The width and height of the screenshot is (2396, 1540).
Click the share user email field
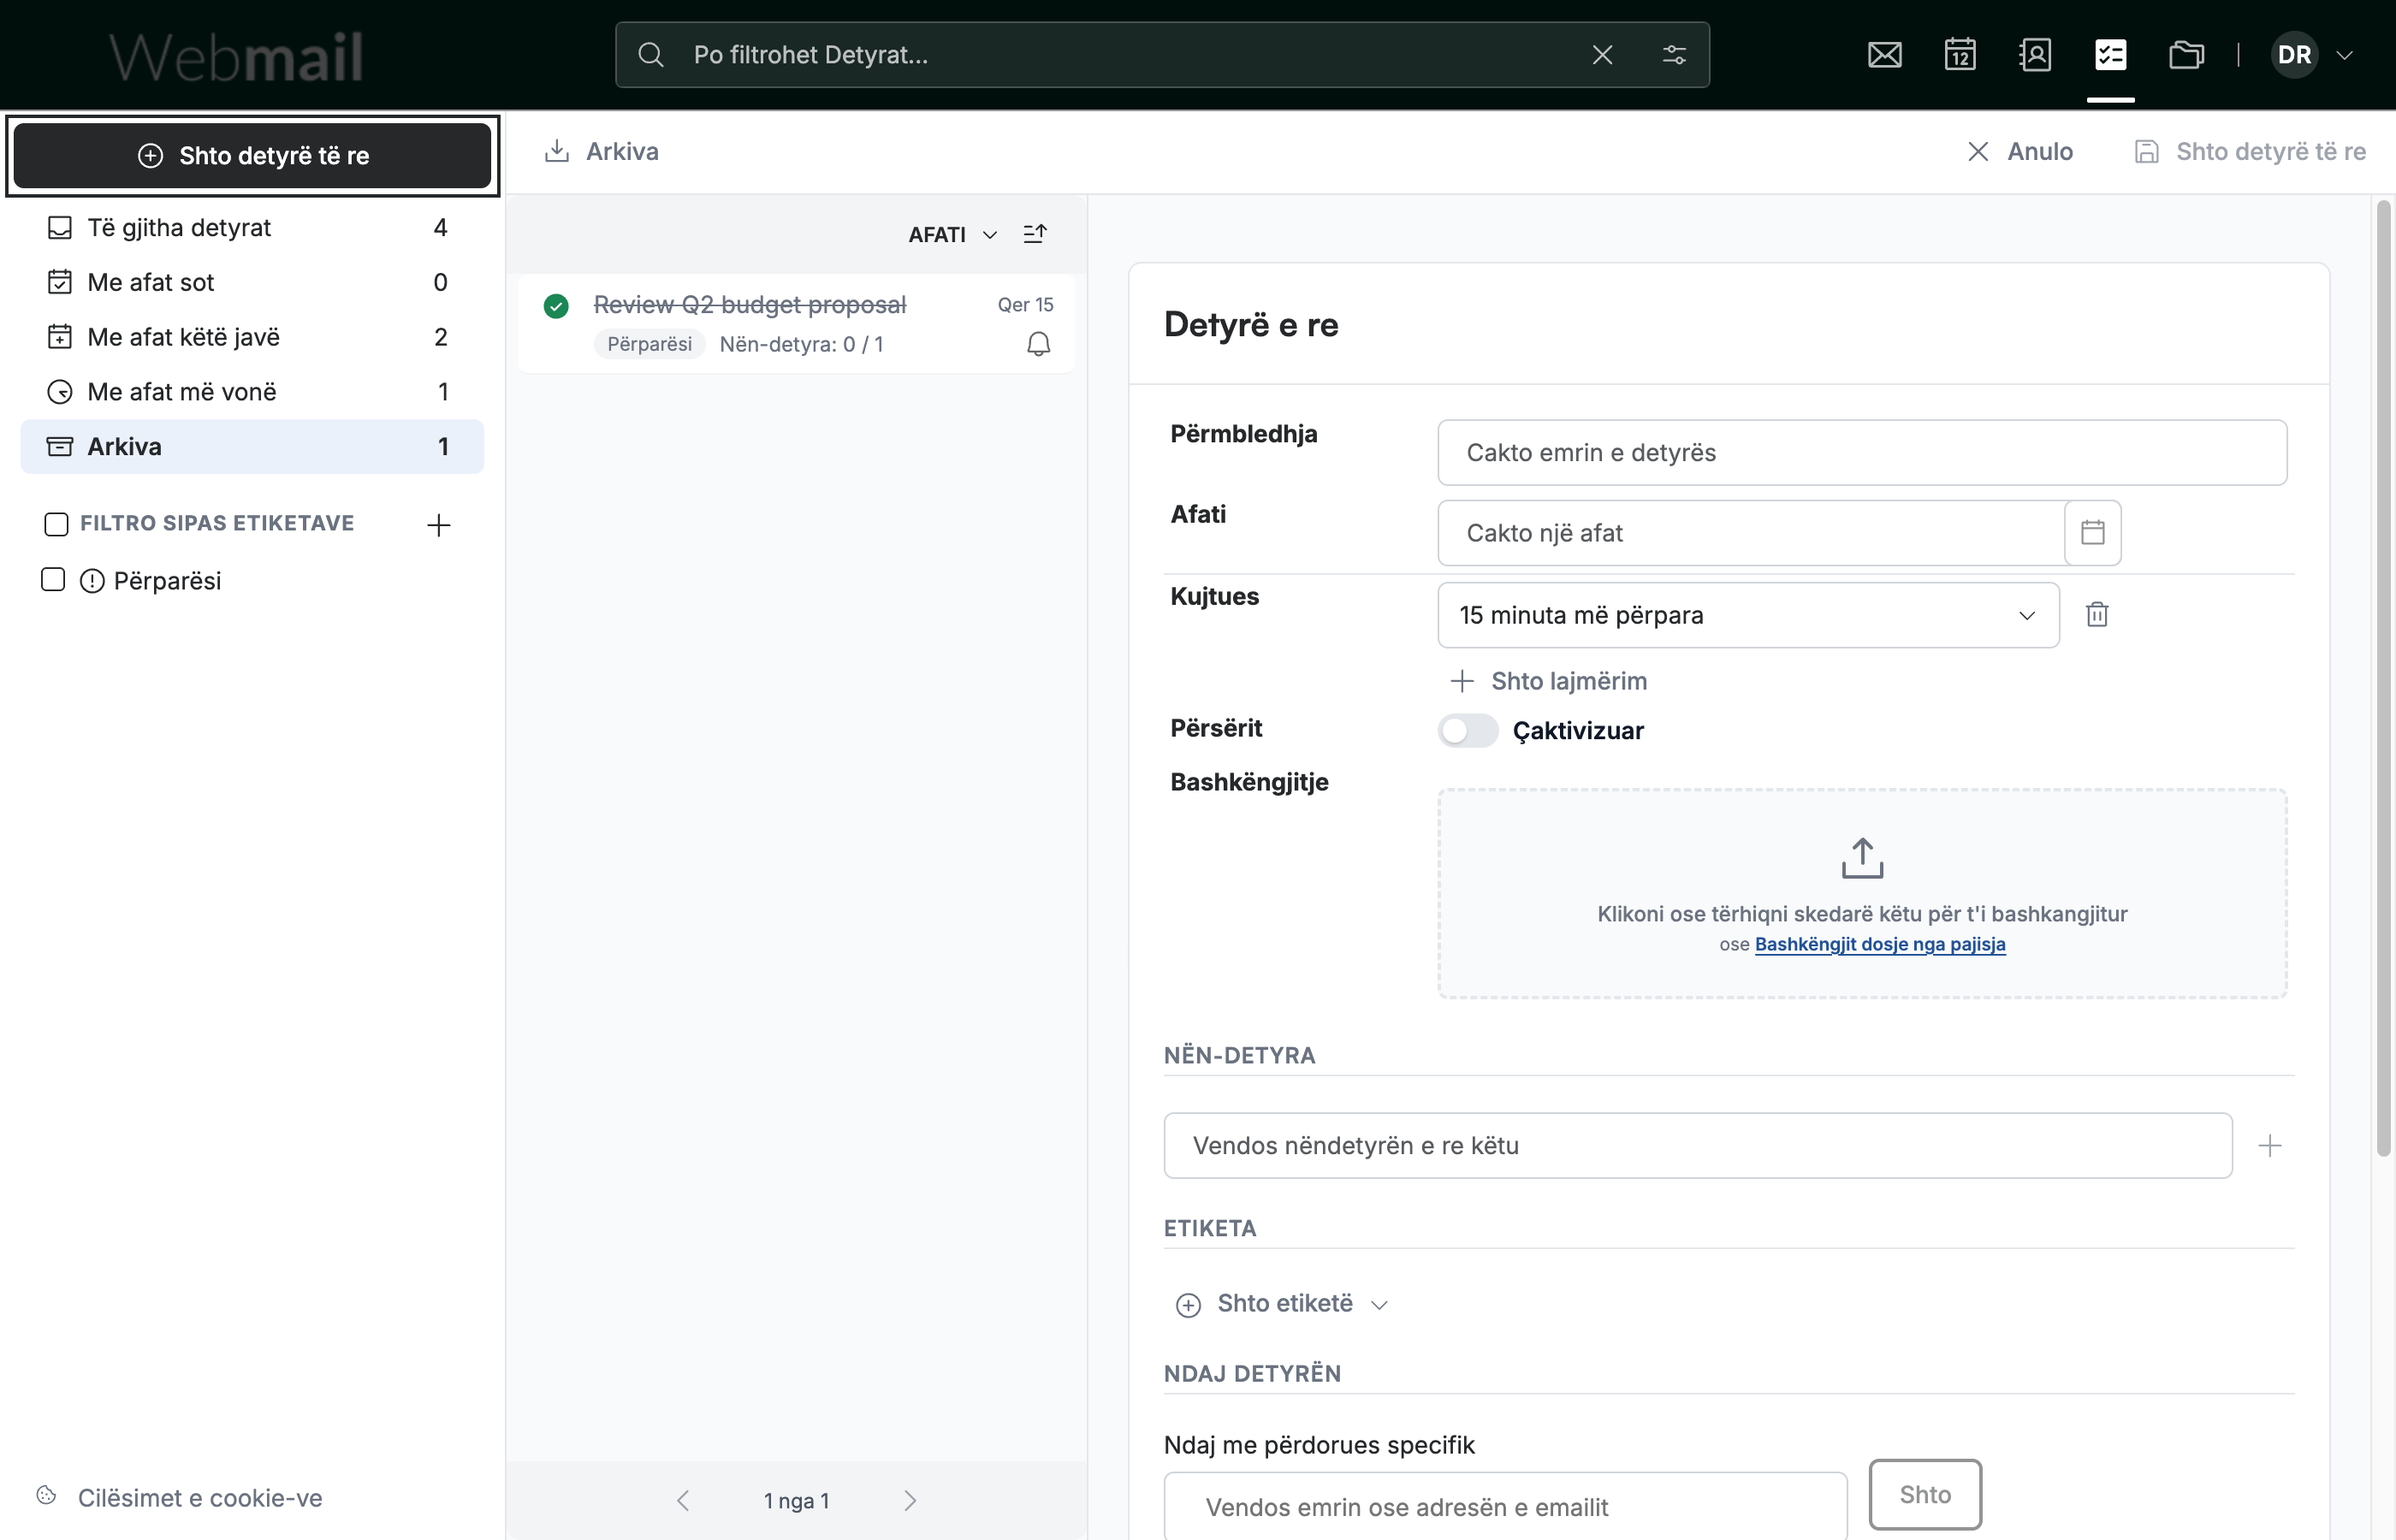1505,1506
